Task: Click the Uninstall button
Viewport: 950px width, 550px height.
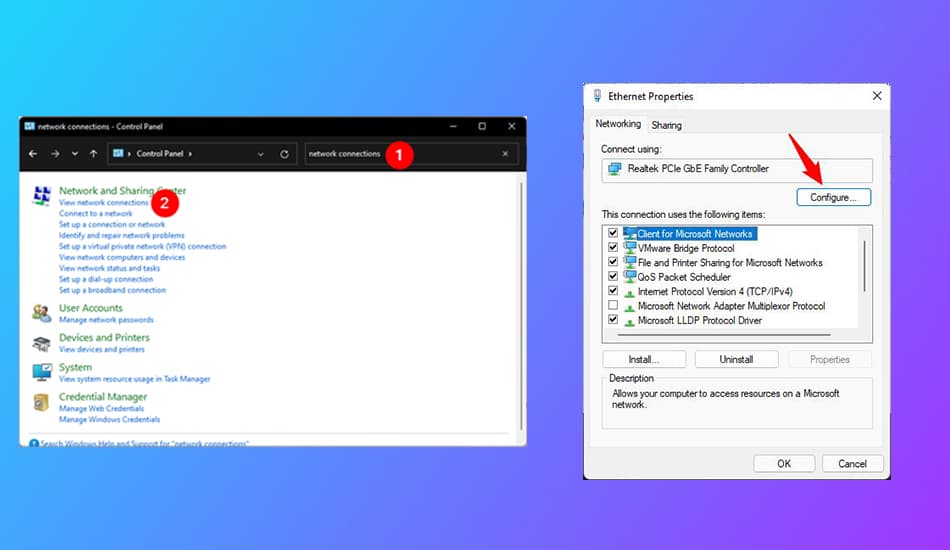Action: (x=736, y=359)
